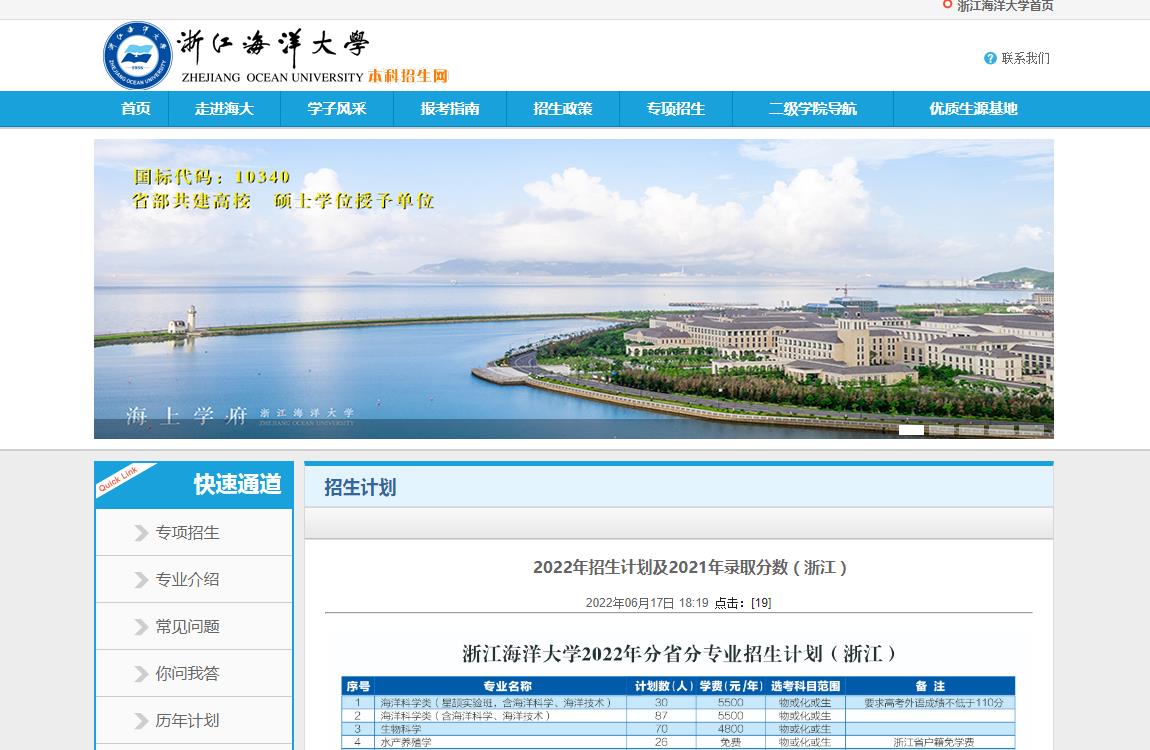1150x750 pixels.
Task: Select the last banner slide indicator
Action: coord(1031,430)
